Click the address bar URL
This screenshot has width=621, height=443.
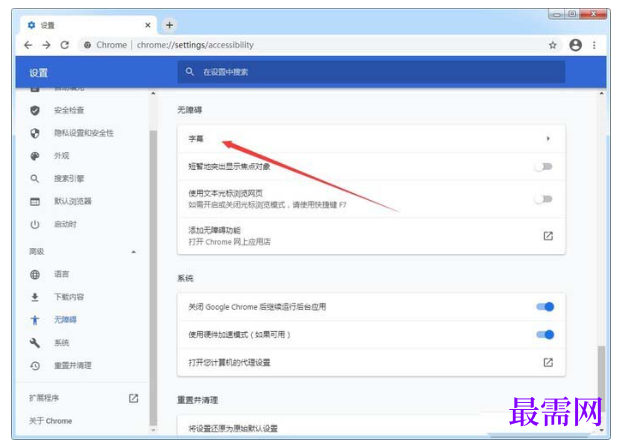[195, 45]
